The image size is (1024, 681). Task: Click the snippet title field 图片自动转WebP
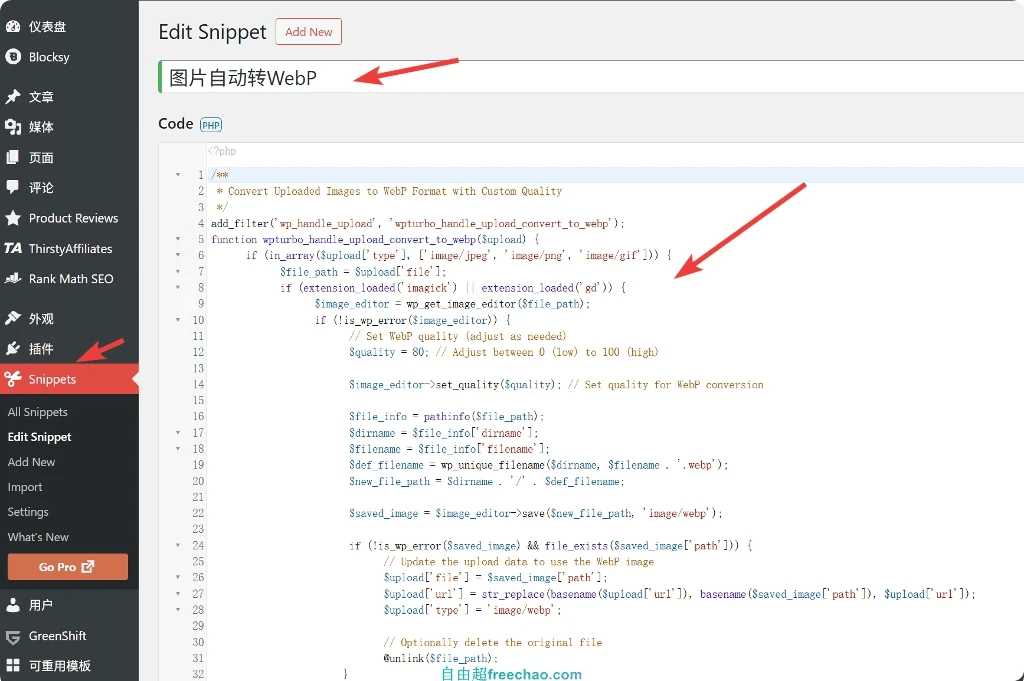590,77
